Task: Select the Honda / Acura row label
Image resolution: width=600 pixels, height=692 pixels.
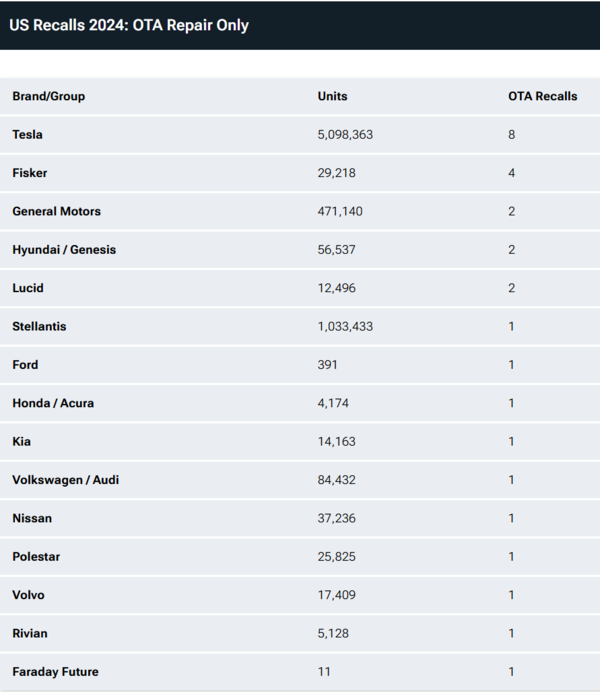Action: [x=53, y=403]
